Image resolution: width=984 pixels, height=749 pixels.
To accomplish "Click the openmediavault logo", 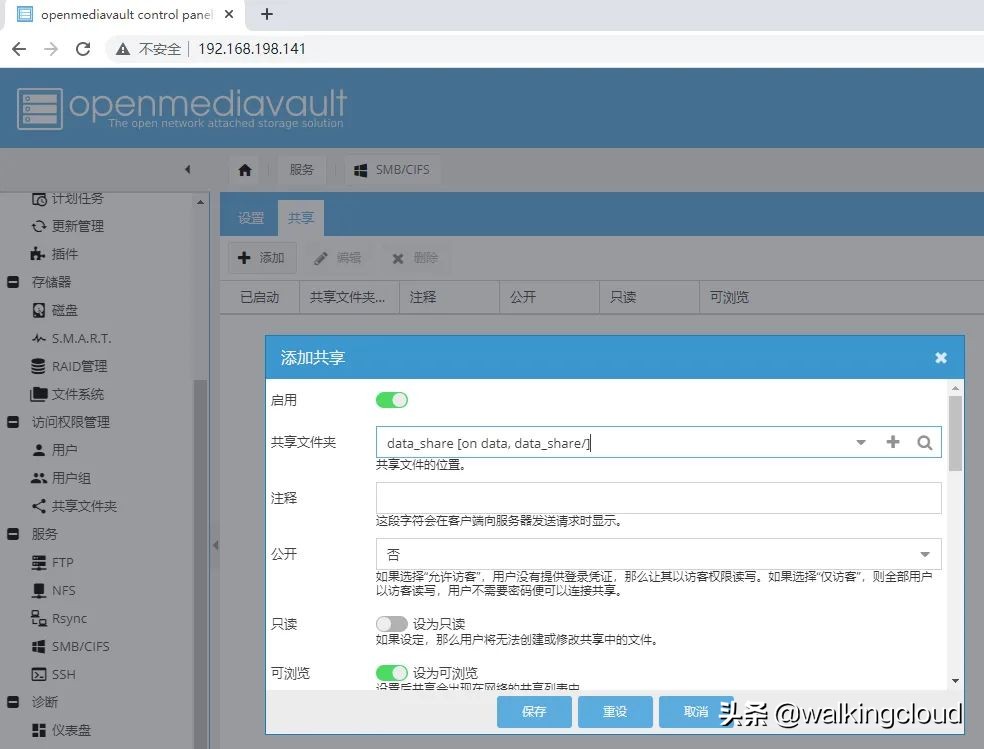I will (182, 108).
